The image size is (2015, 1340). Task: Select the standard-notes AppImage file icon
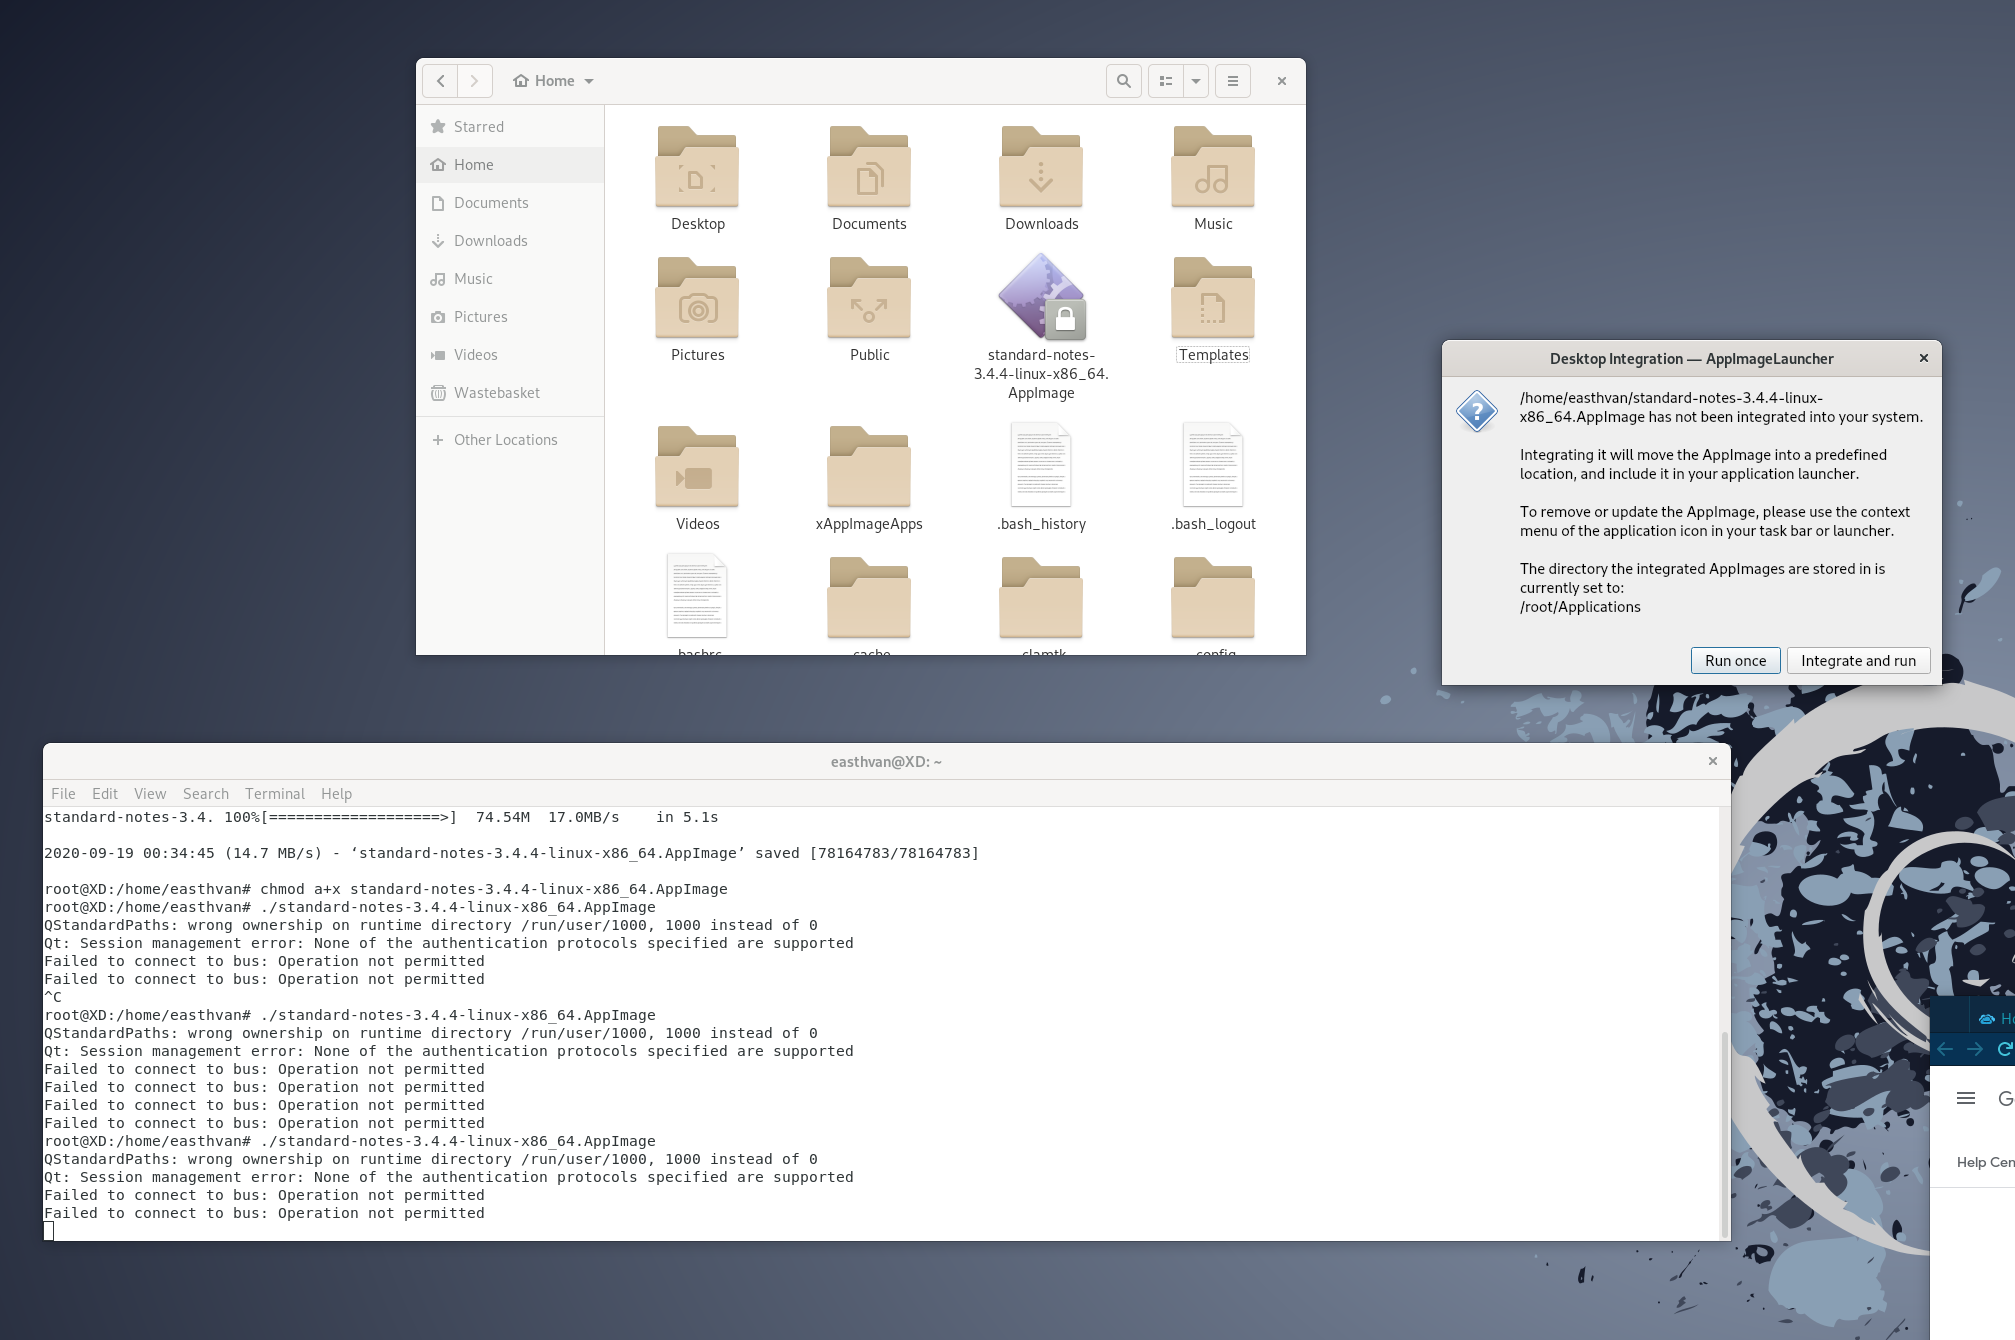pos(1042,297)
